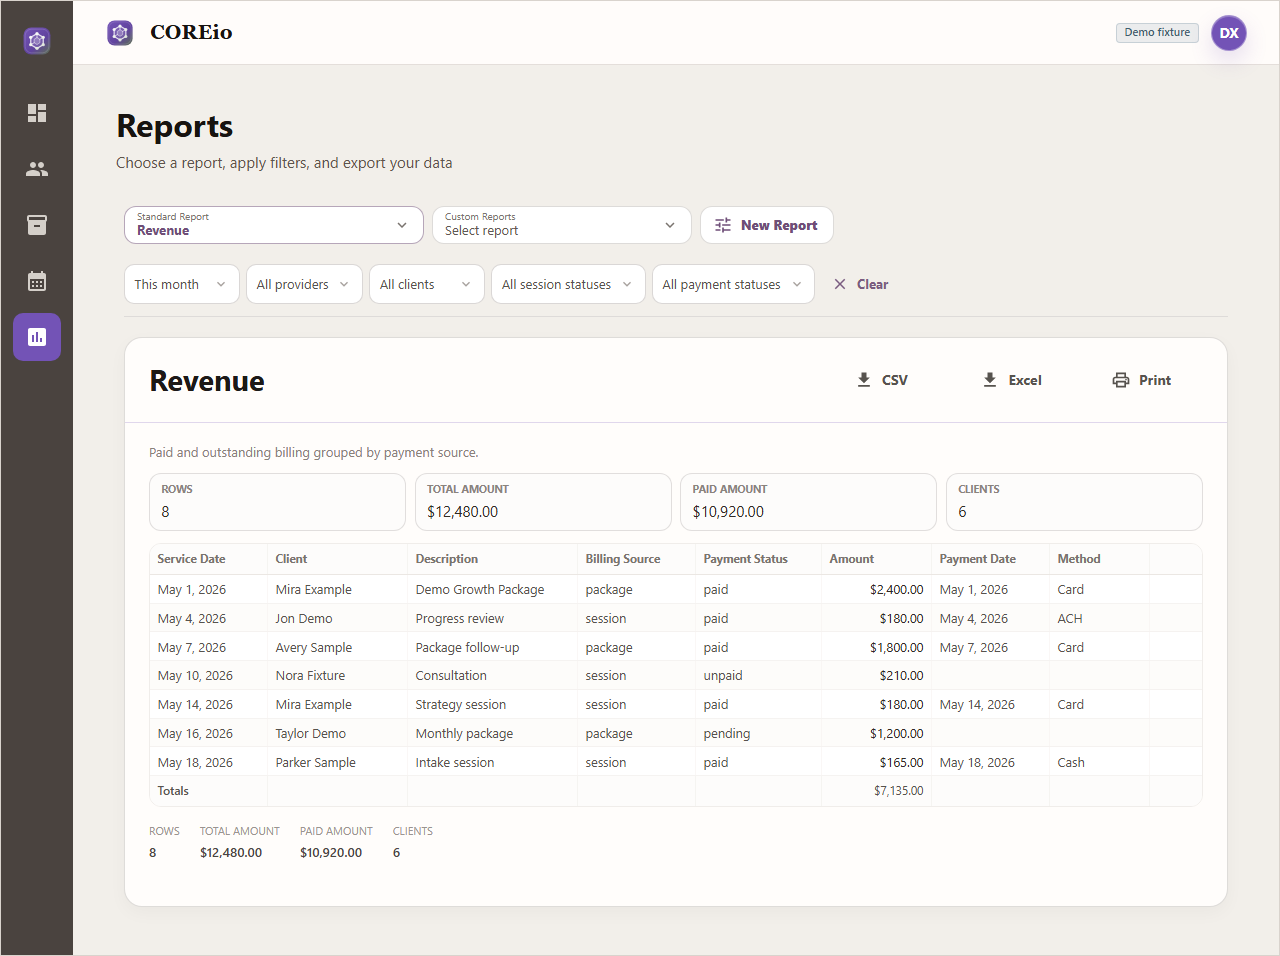Click the sliders icon on New Report

(723, 225)
